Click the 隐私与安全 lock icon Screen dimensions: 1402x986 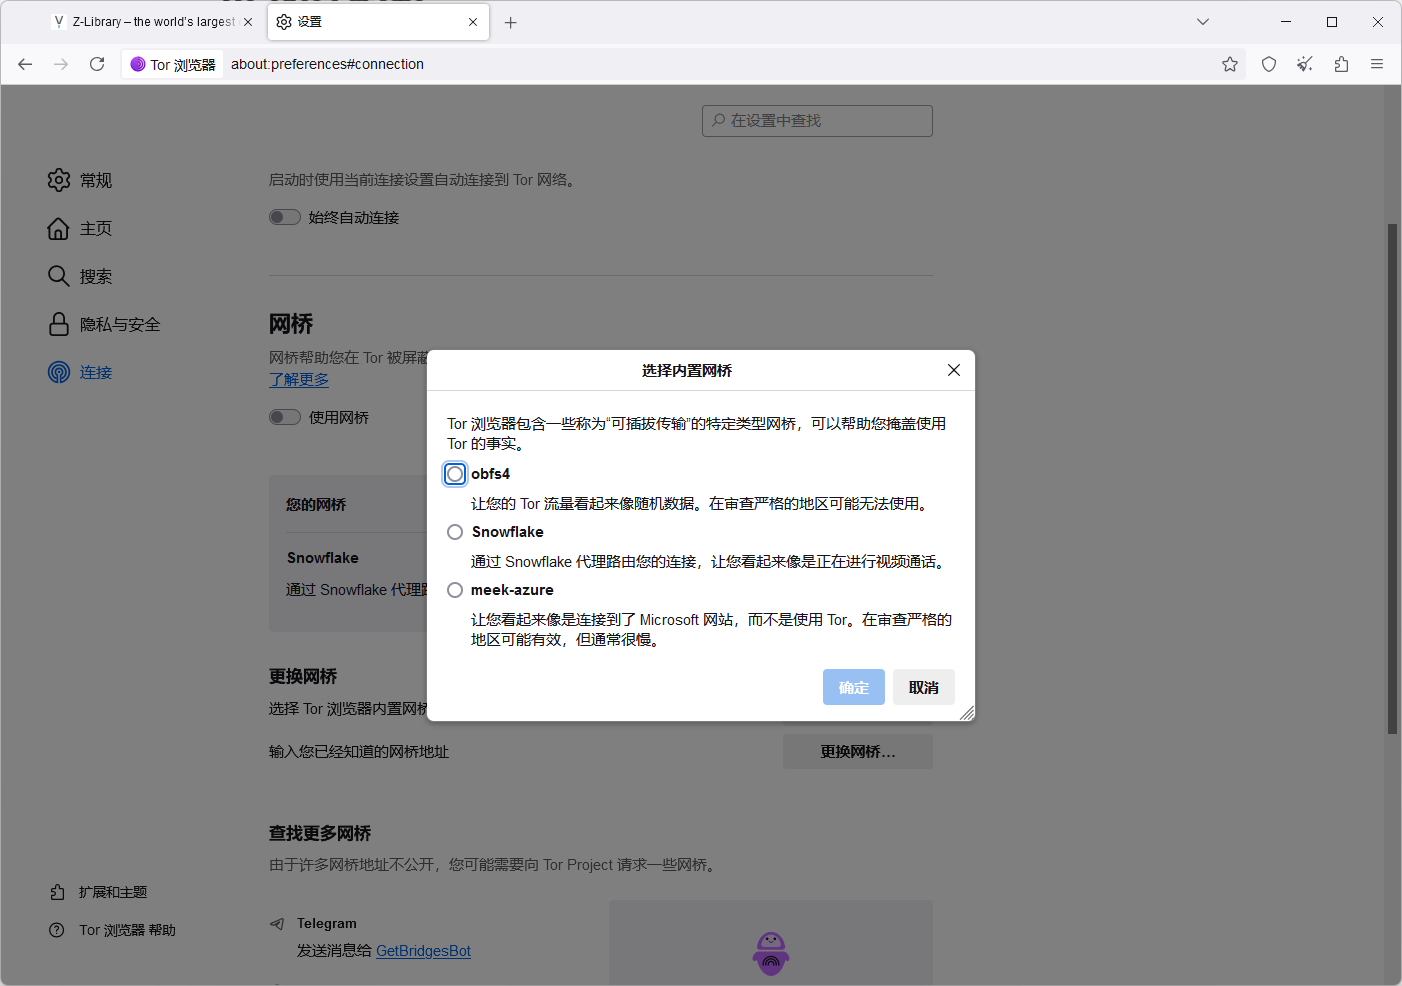point(59,324)
